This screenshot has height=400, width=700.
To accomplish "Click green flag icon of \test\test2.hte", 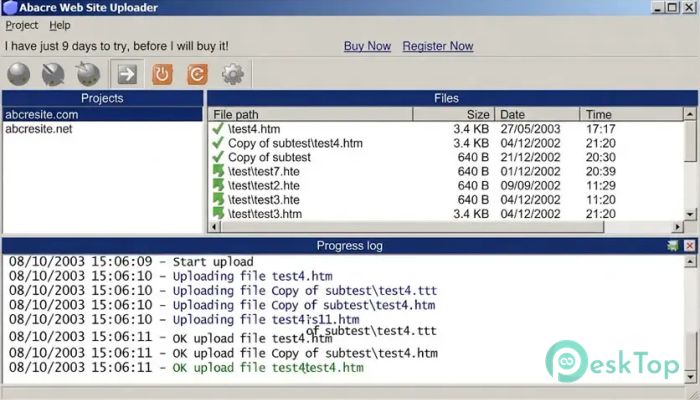I will pyautogui.click(x=218, y=185).
